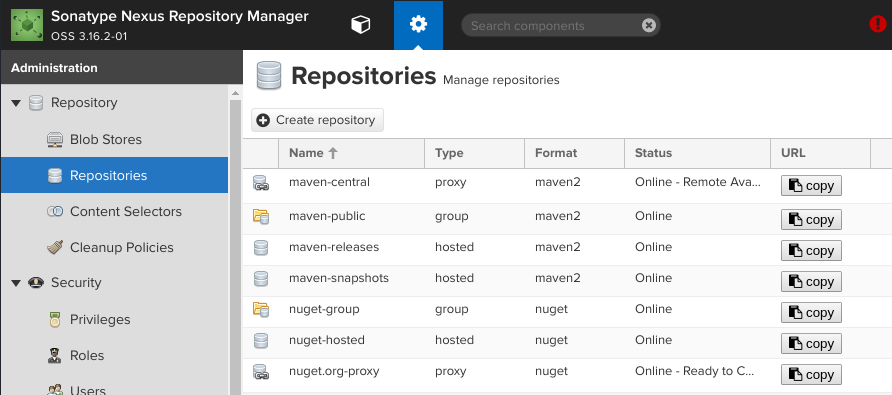Image resolution: width=892 pixels, height=395 pixels.
Task: Click the Blob Stores icon
Action: (55, 139)
